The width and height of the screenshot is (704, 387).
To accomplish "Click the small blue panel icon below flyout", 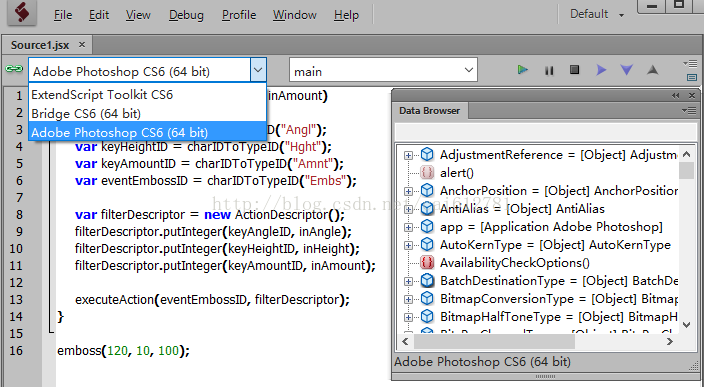I will click(692, 78).
